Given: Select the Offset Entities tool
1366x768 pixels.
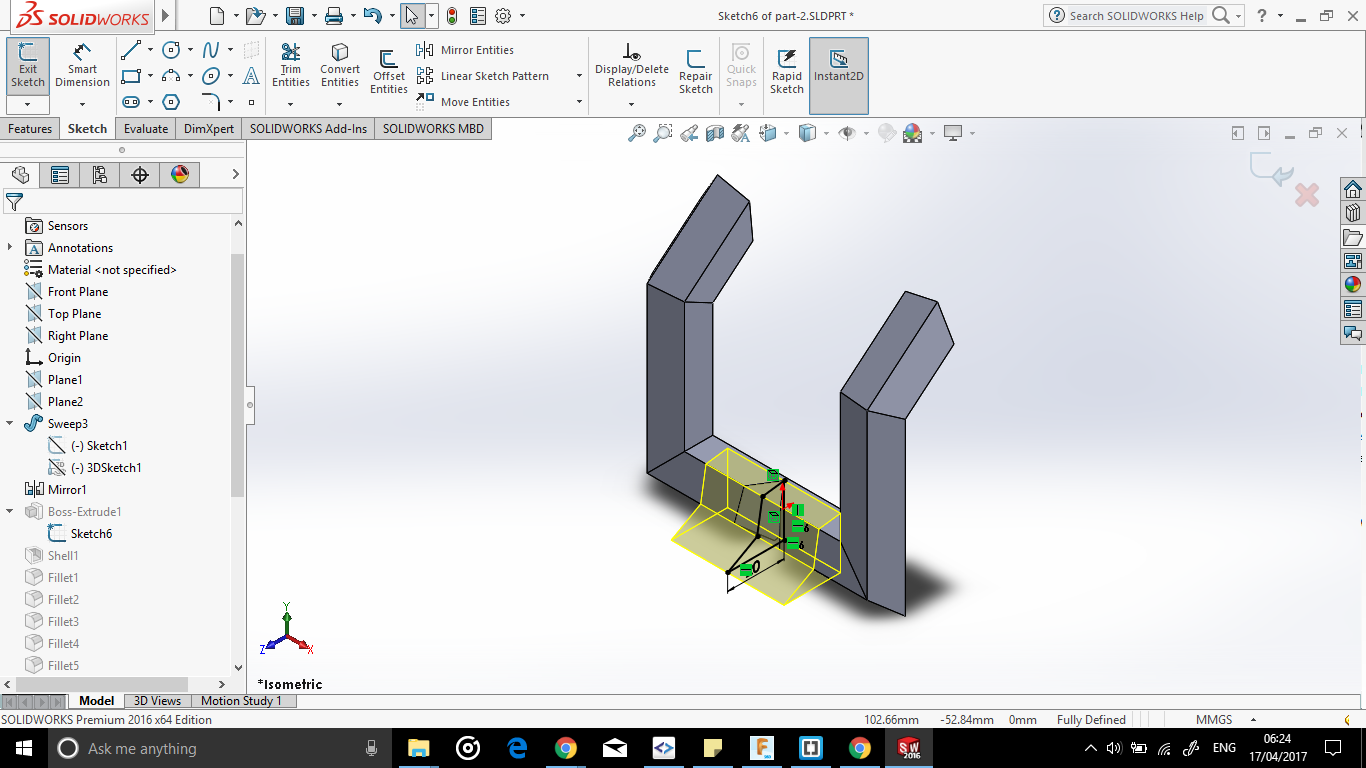Looking at the screenshot, I should 389,72.
